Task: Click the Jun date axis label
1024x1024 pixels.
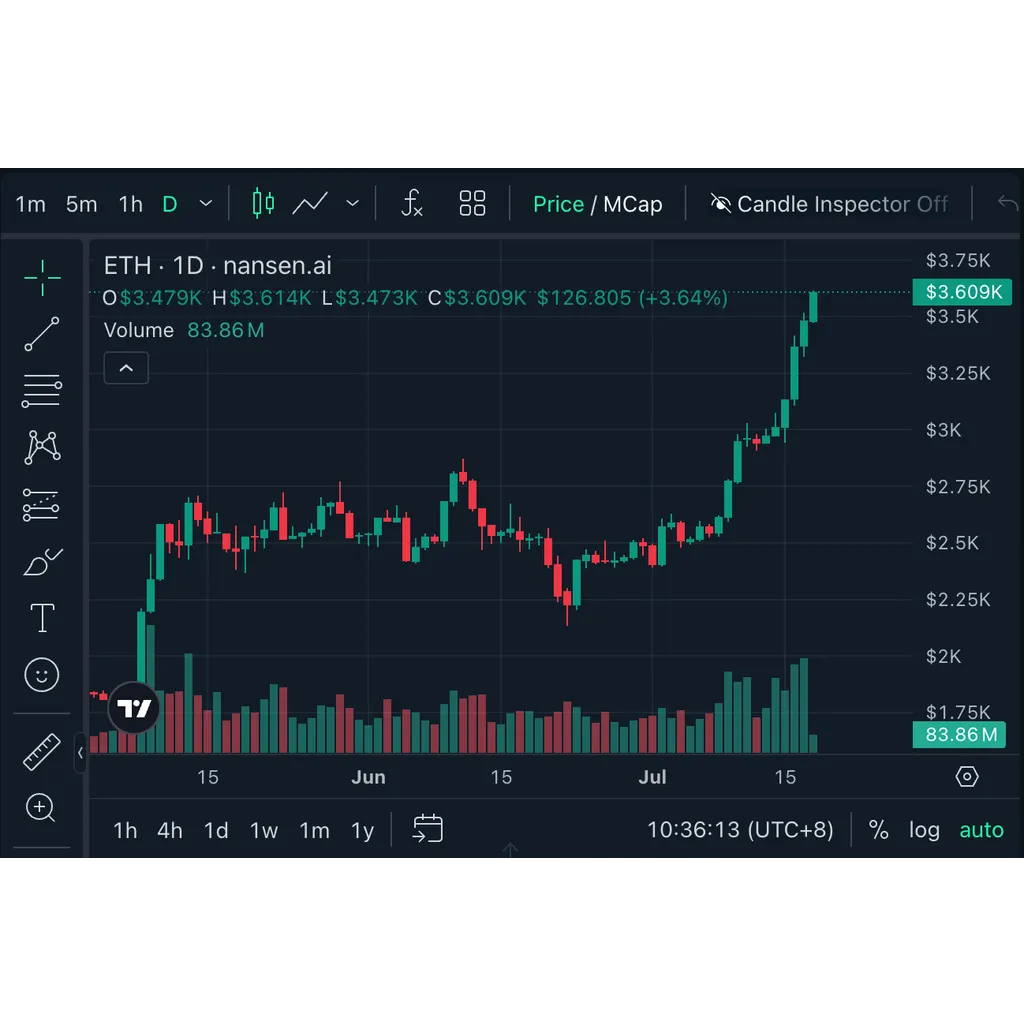Action: click(368, 777)
